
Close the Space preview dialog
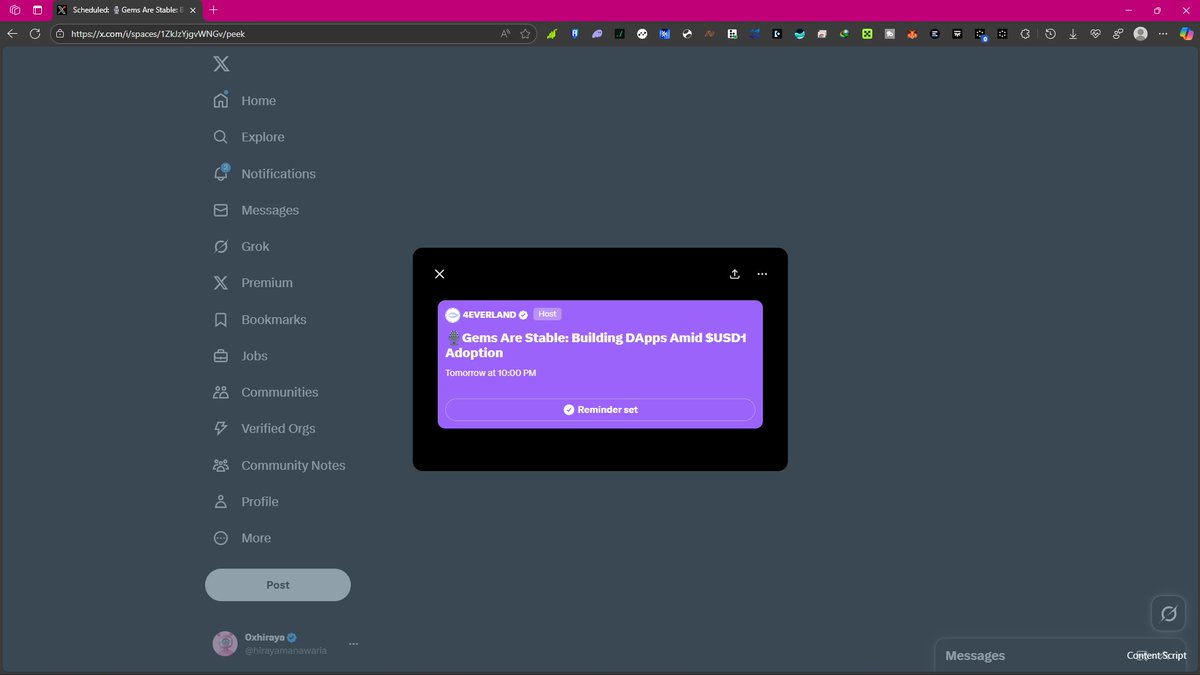point(439,274)
